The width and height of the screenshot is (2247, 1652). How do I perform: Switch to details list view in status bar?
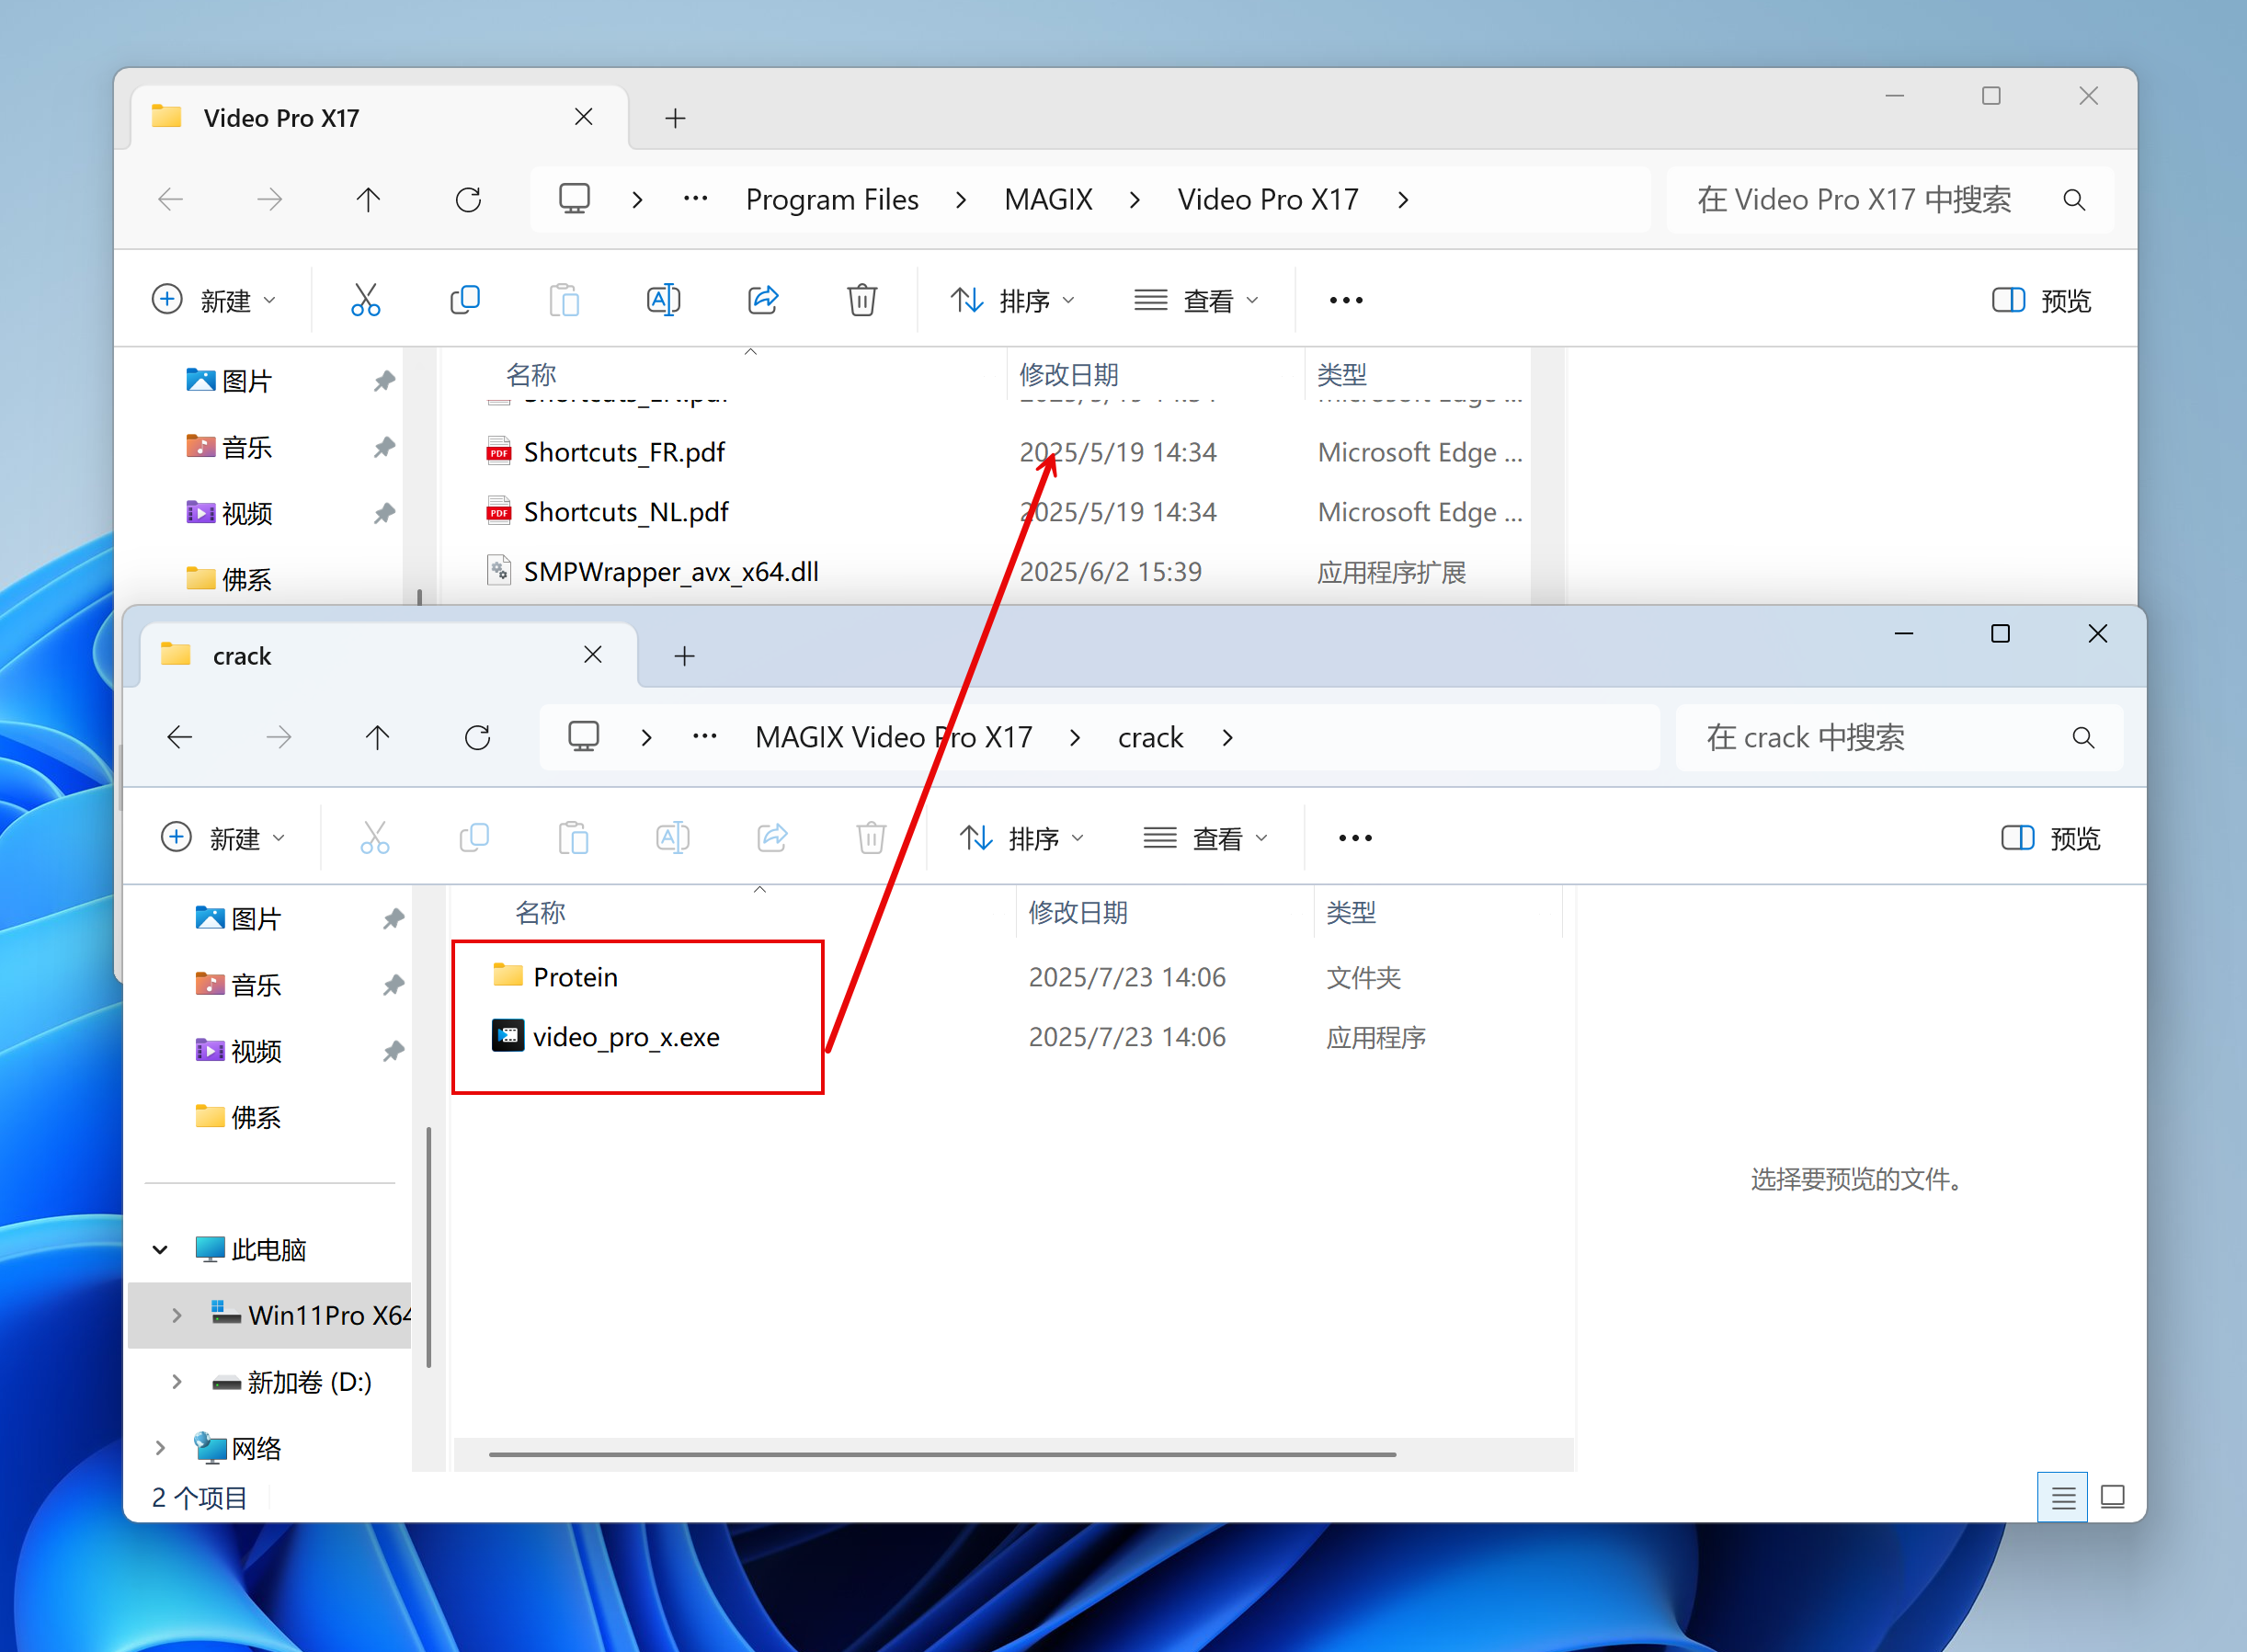[2062, 1497]
